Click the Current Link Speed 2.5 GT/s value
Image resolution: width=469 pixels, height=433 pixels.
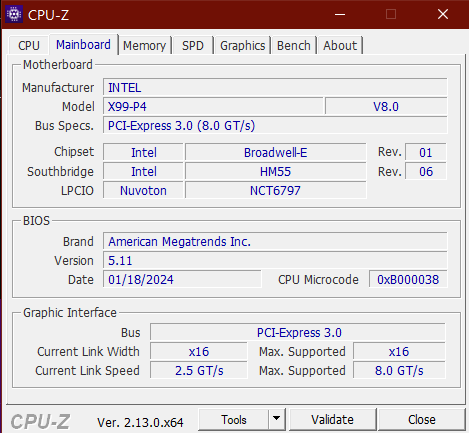(x=199, y=370)
